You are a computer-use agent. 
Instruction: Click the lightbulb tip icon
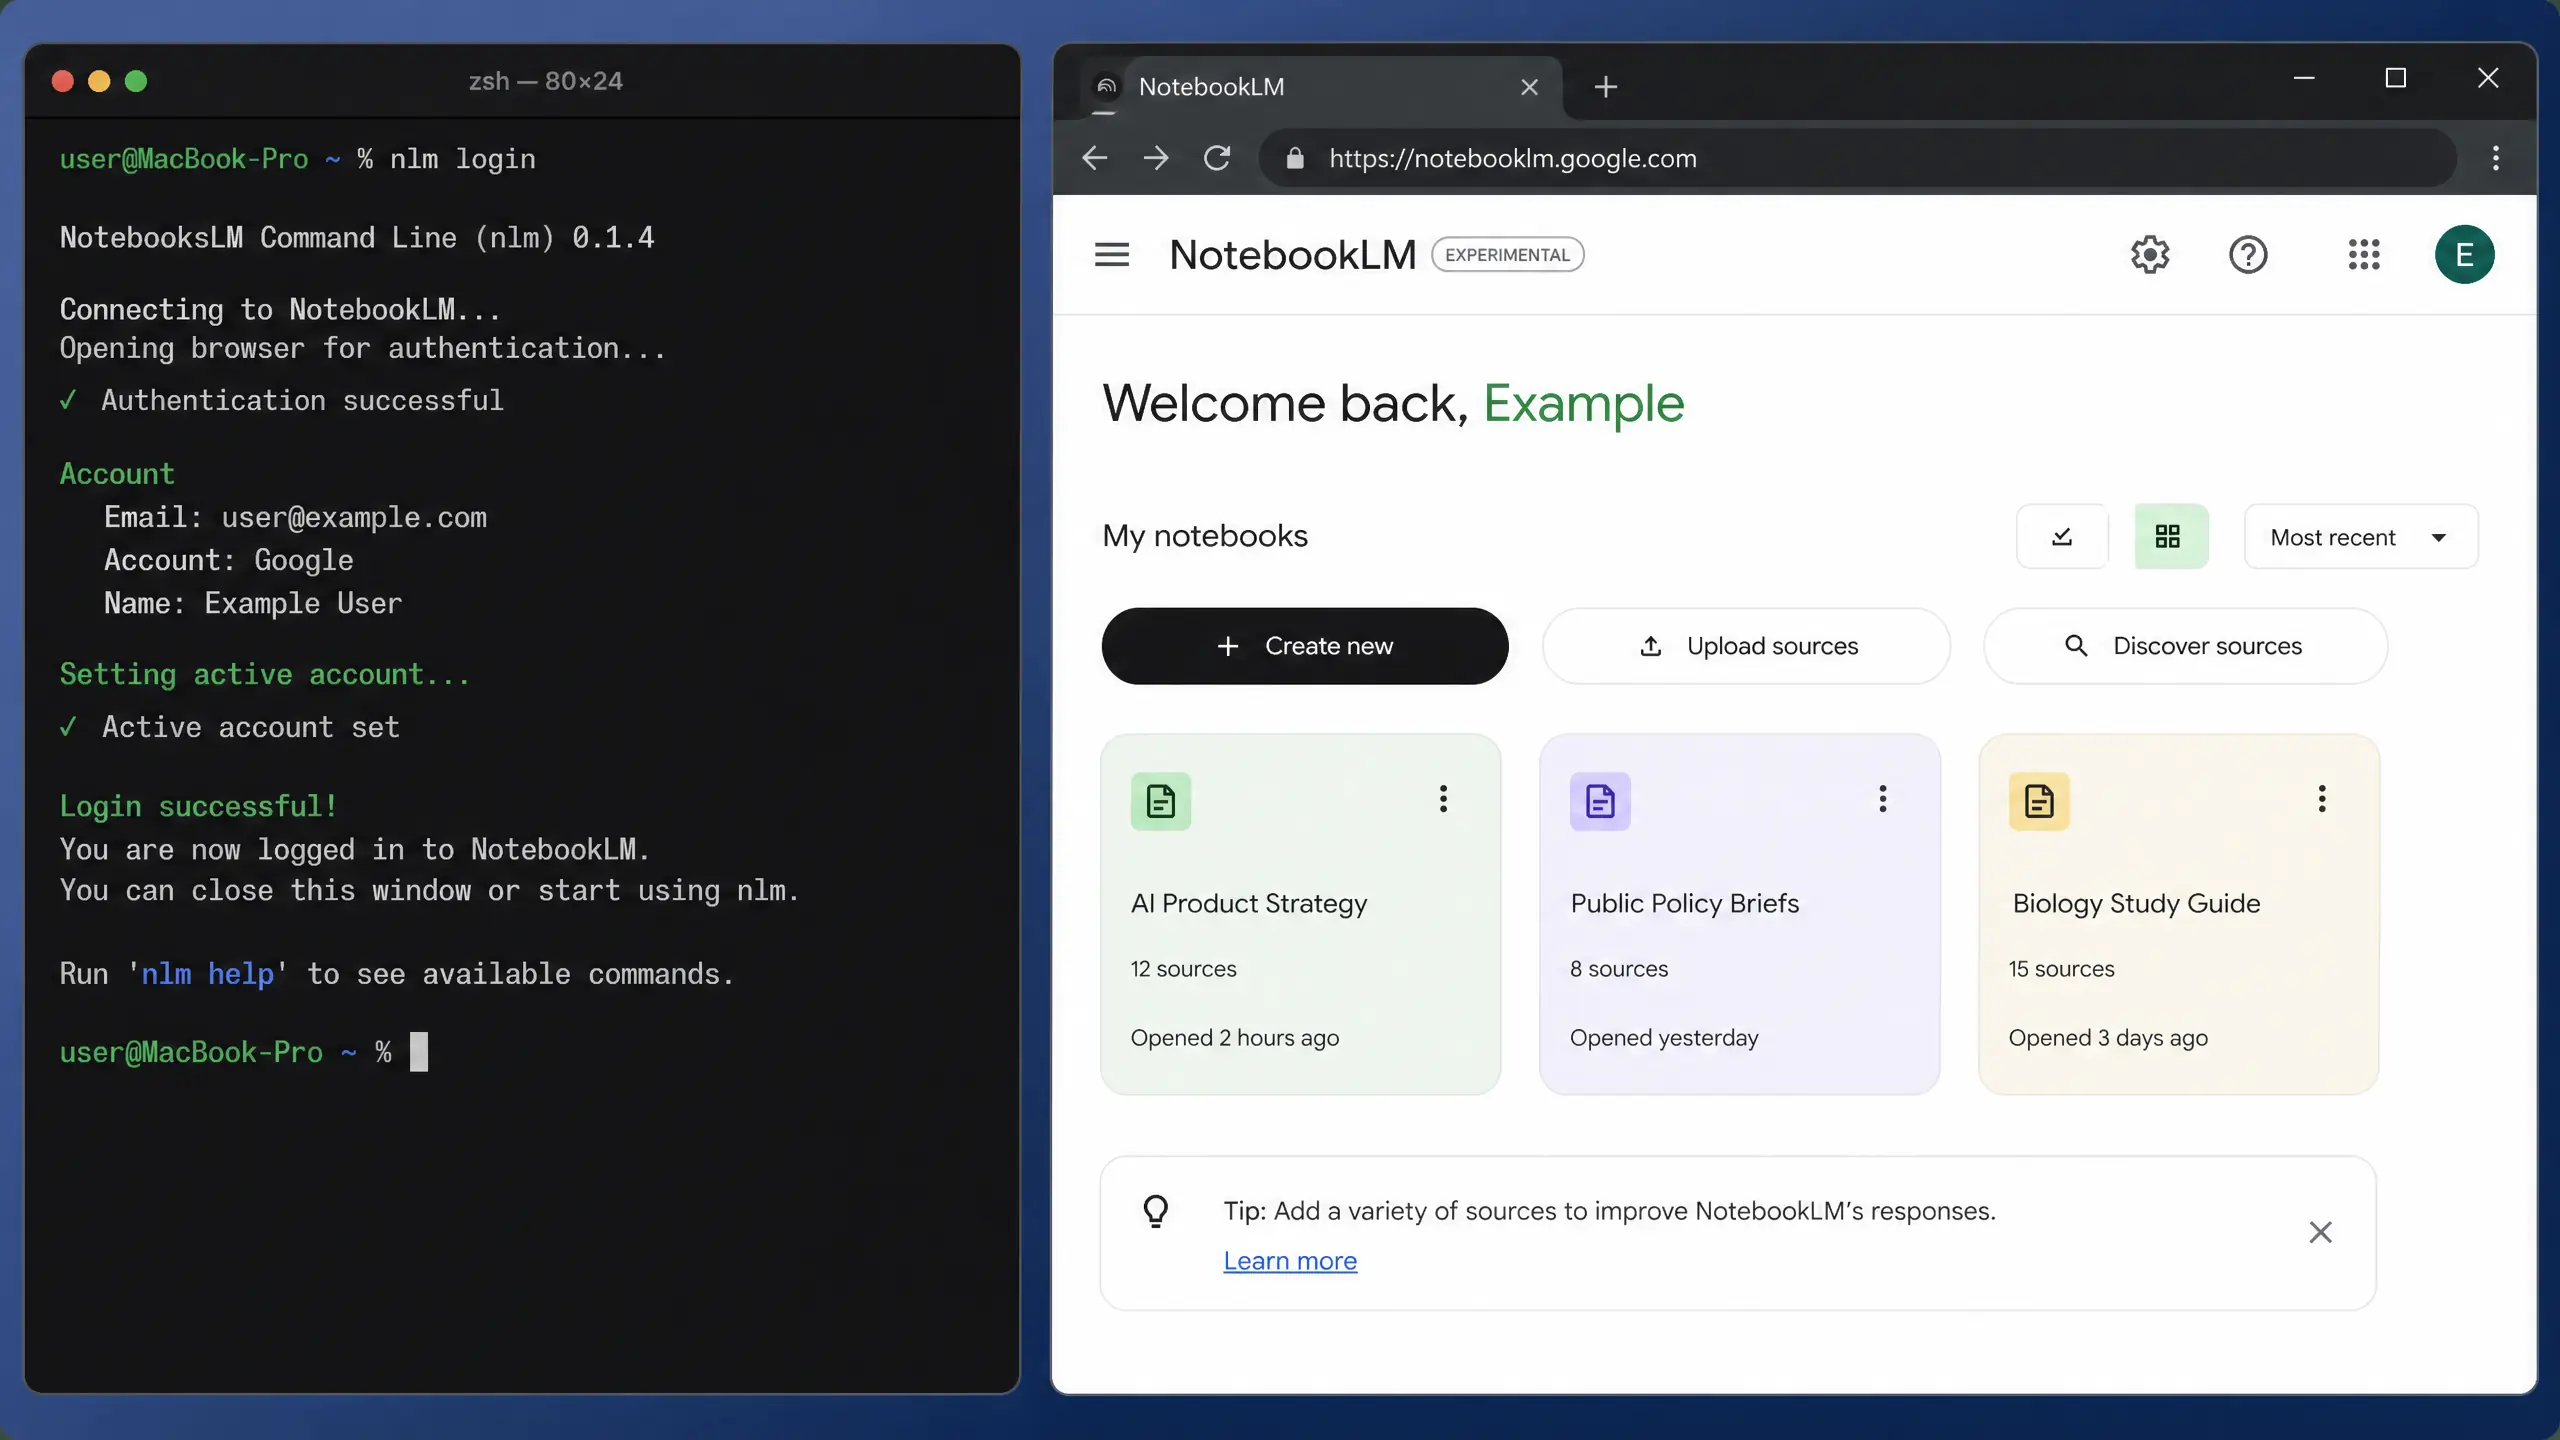point(1156,1211)
